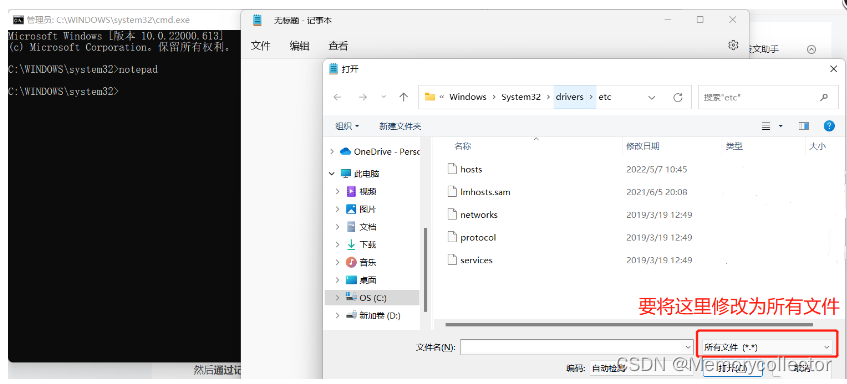Expand the 视频 tree node
The width and height of the screenshot is (847, 384).
pyautogui.click(x=338, y=191)
